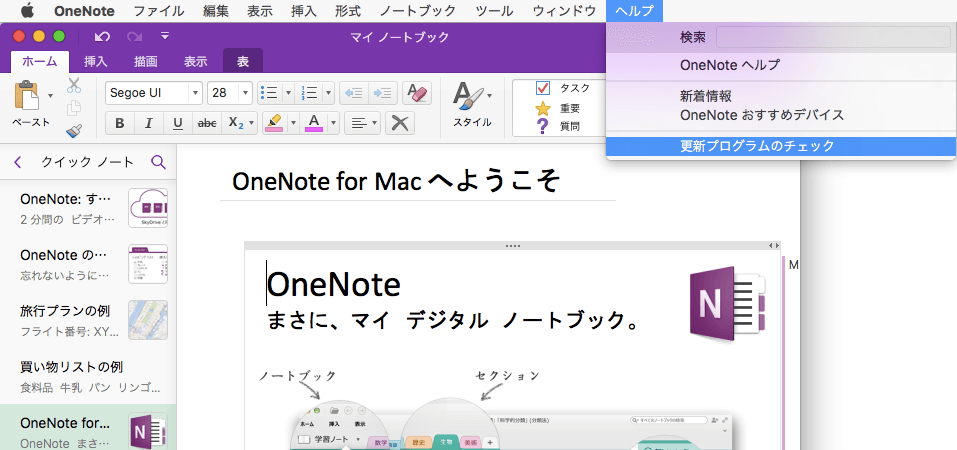Viewport: 957px width, 450px height.
Task: Click the page title OneNote for Mac へようこそ
Action: 395,181
